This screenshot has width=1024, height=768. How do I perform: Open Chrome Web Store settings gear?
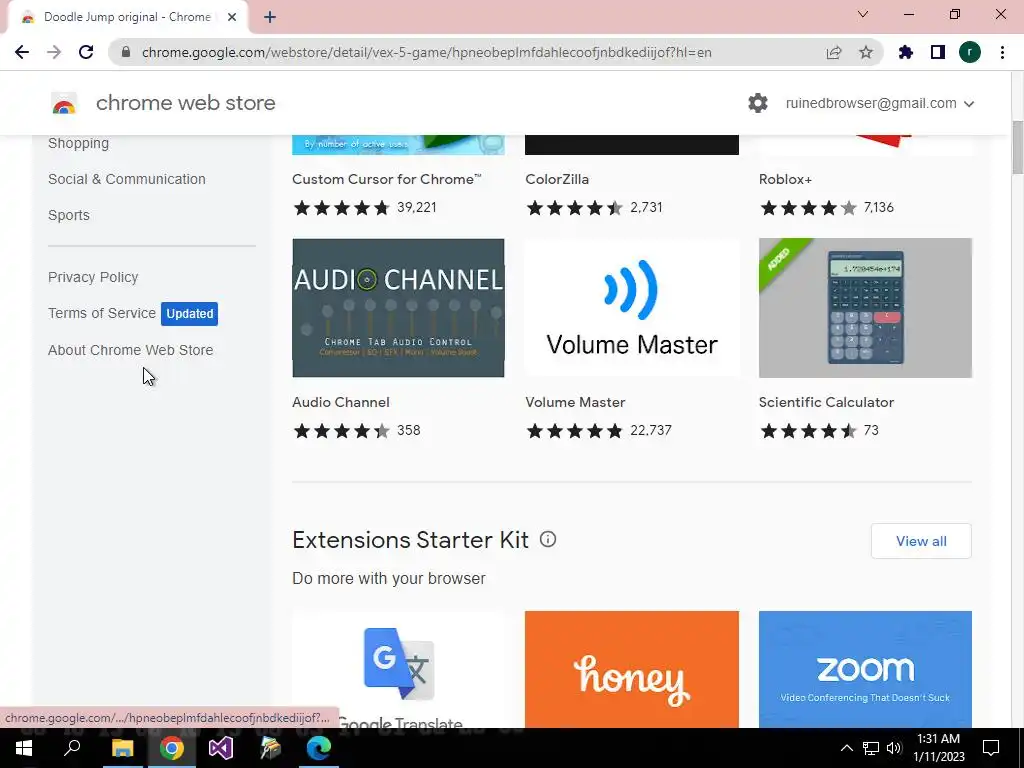pyautogui.click(x=758, y=103)
